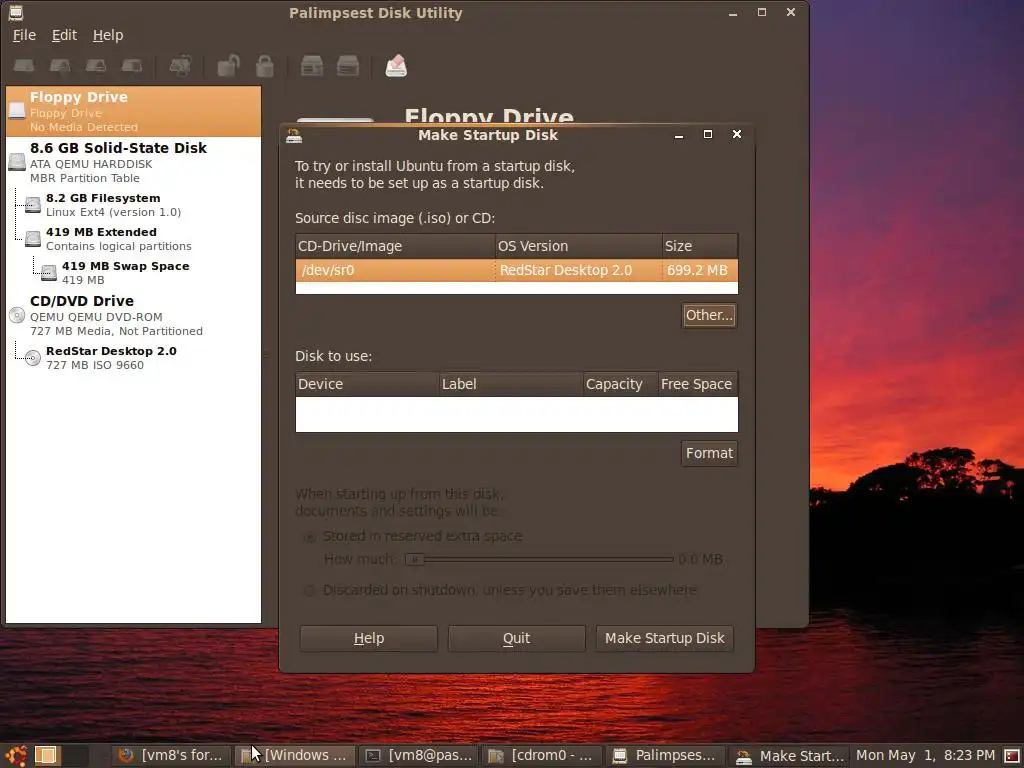Click the open padlock unlock toolbar icon
Screen dimensions: 1024x768
click(x=229, y=66)
